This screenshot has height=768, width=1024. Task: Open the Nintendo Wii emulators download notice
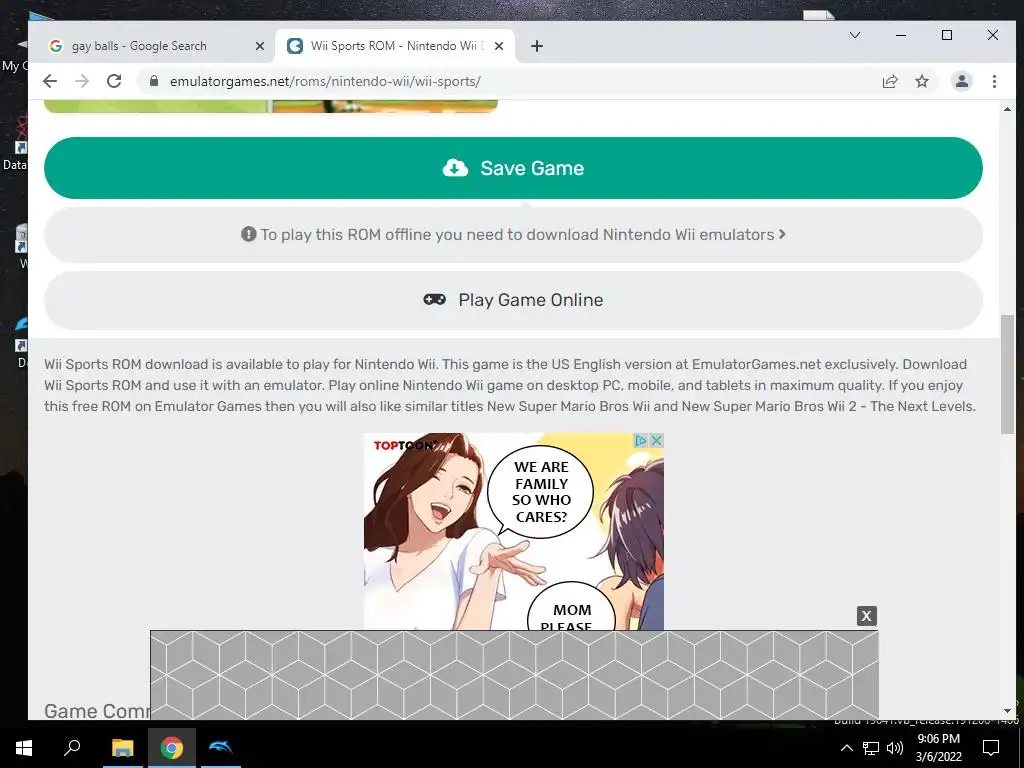point(513,234)
